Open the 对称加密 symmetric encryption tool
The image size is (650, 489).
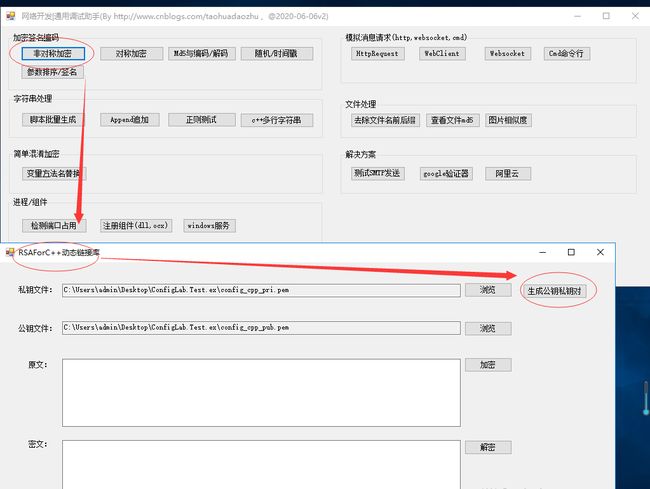(131, 53)
